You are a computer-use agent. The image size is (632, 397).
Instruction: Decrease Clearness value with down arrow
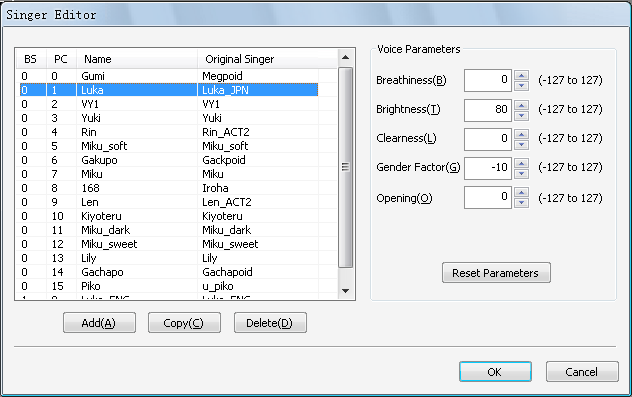pos(522,144)
